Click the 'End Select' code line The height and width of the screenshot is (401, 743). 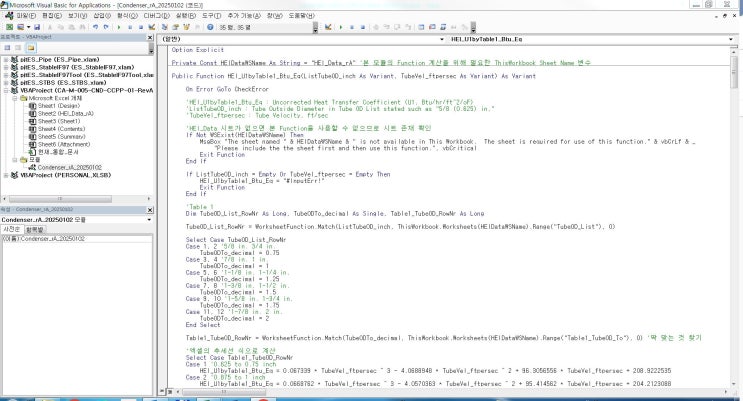click(x=203, y=325)
